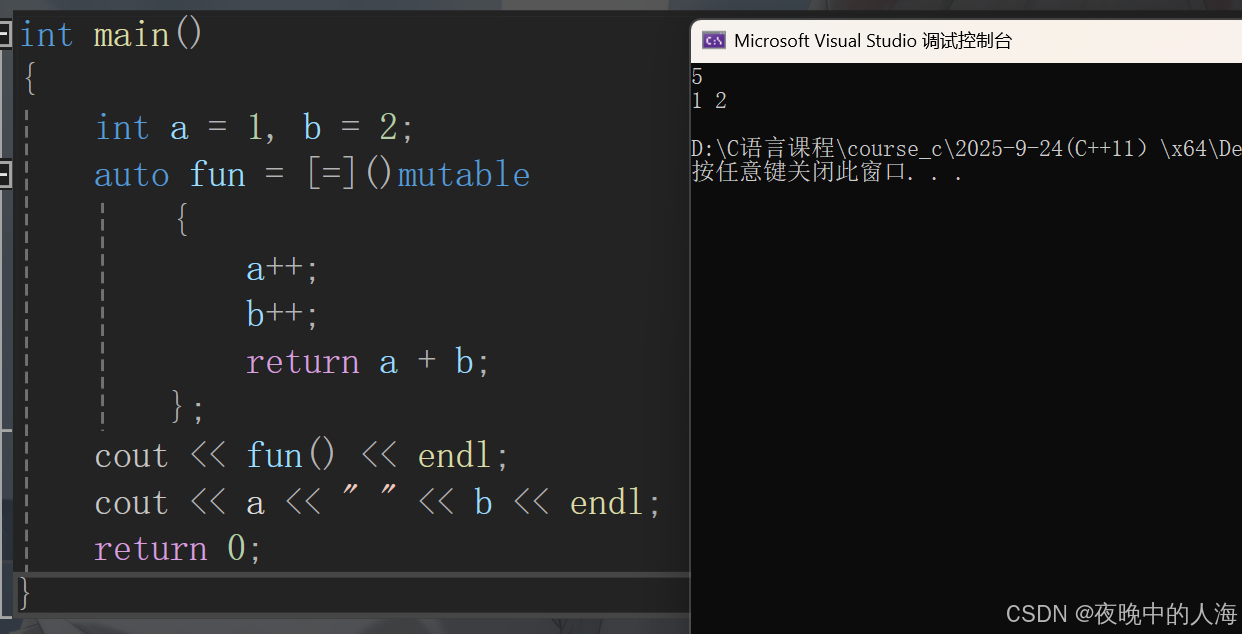Viewport: 1242px width, 634px height.
Task: Click the "auto" keyword
Action: (132, 175)
